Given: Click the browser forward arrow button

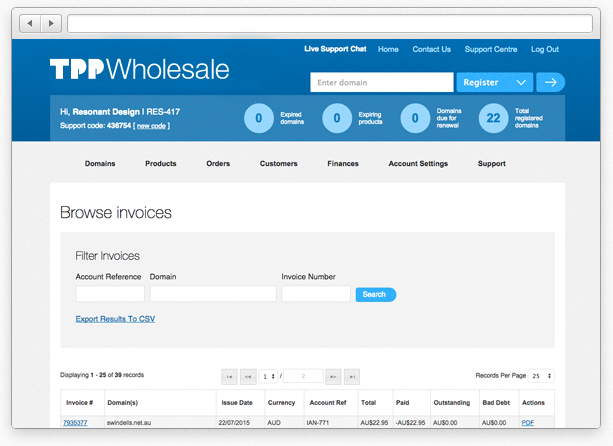Looking at the screenshot, I should pos(51,22).
